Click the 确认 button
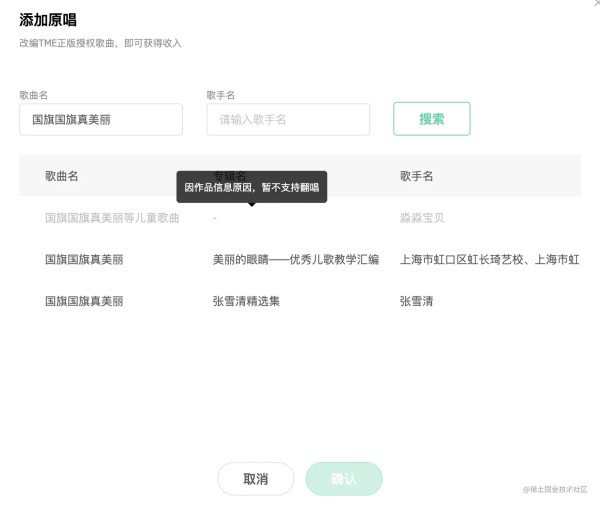Image resolution: width=600 pixels, height=506 pixels. [x=344, y=479]
